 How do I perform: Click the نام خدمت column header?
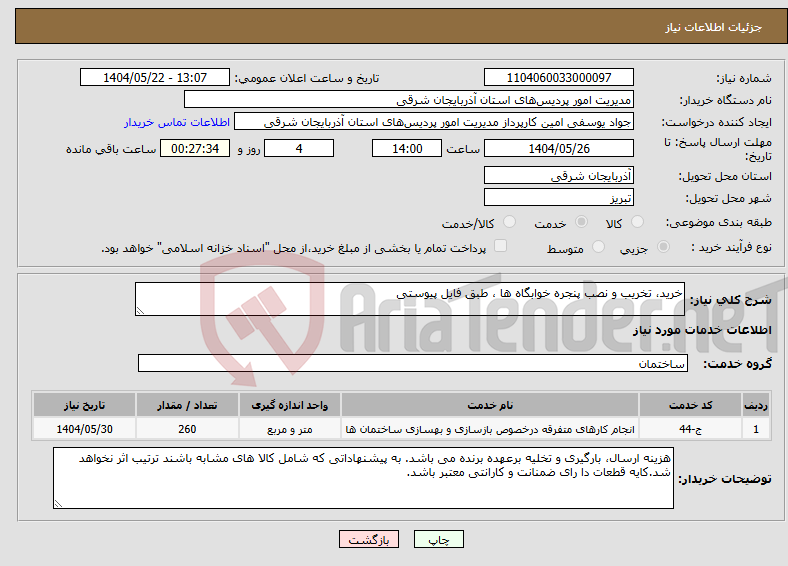pyautogui.click(x=490, y=405)
